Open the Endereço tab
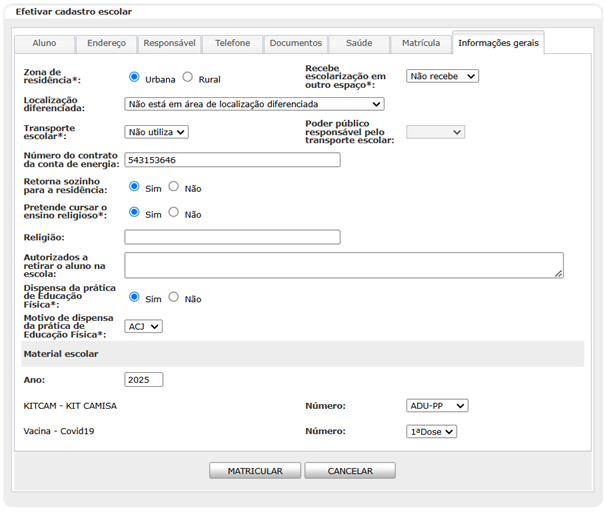The height and width of the screenshot is (512, 605). (x=106, y=44)
